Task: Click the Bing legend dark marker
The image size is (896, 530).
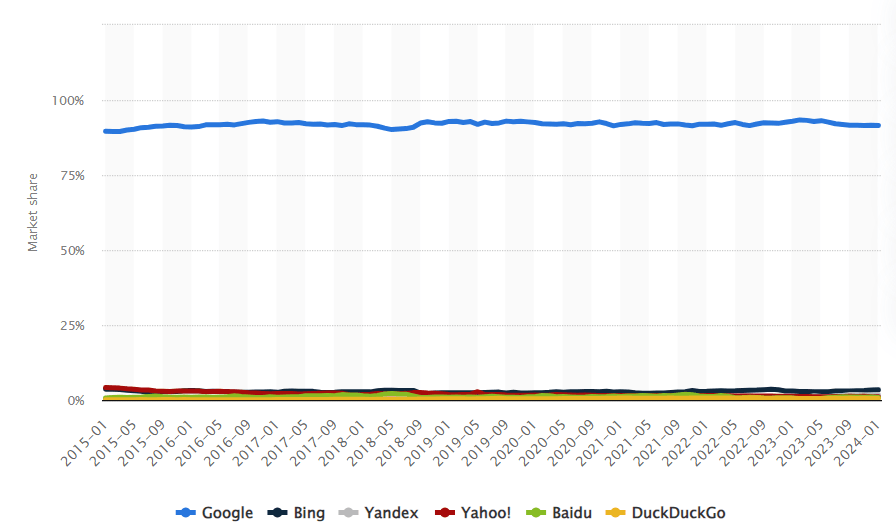Action: click(277, 513)
